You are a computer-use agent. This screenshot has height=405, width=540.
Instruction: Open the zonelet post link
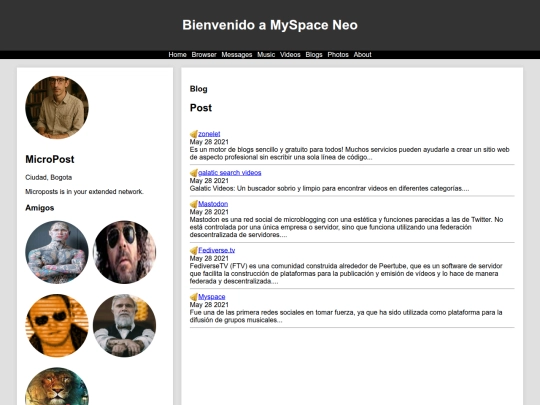(x=209, y=134)
